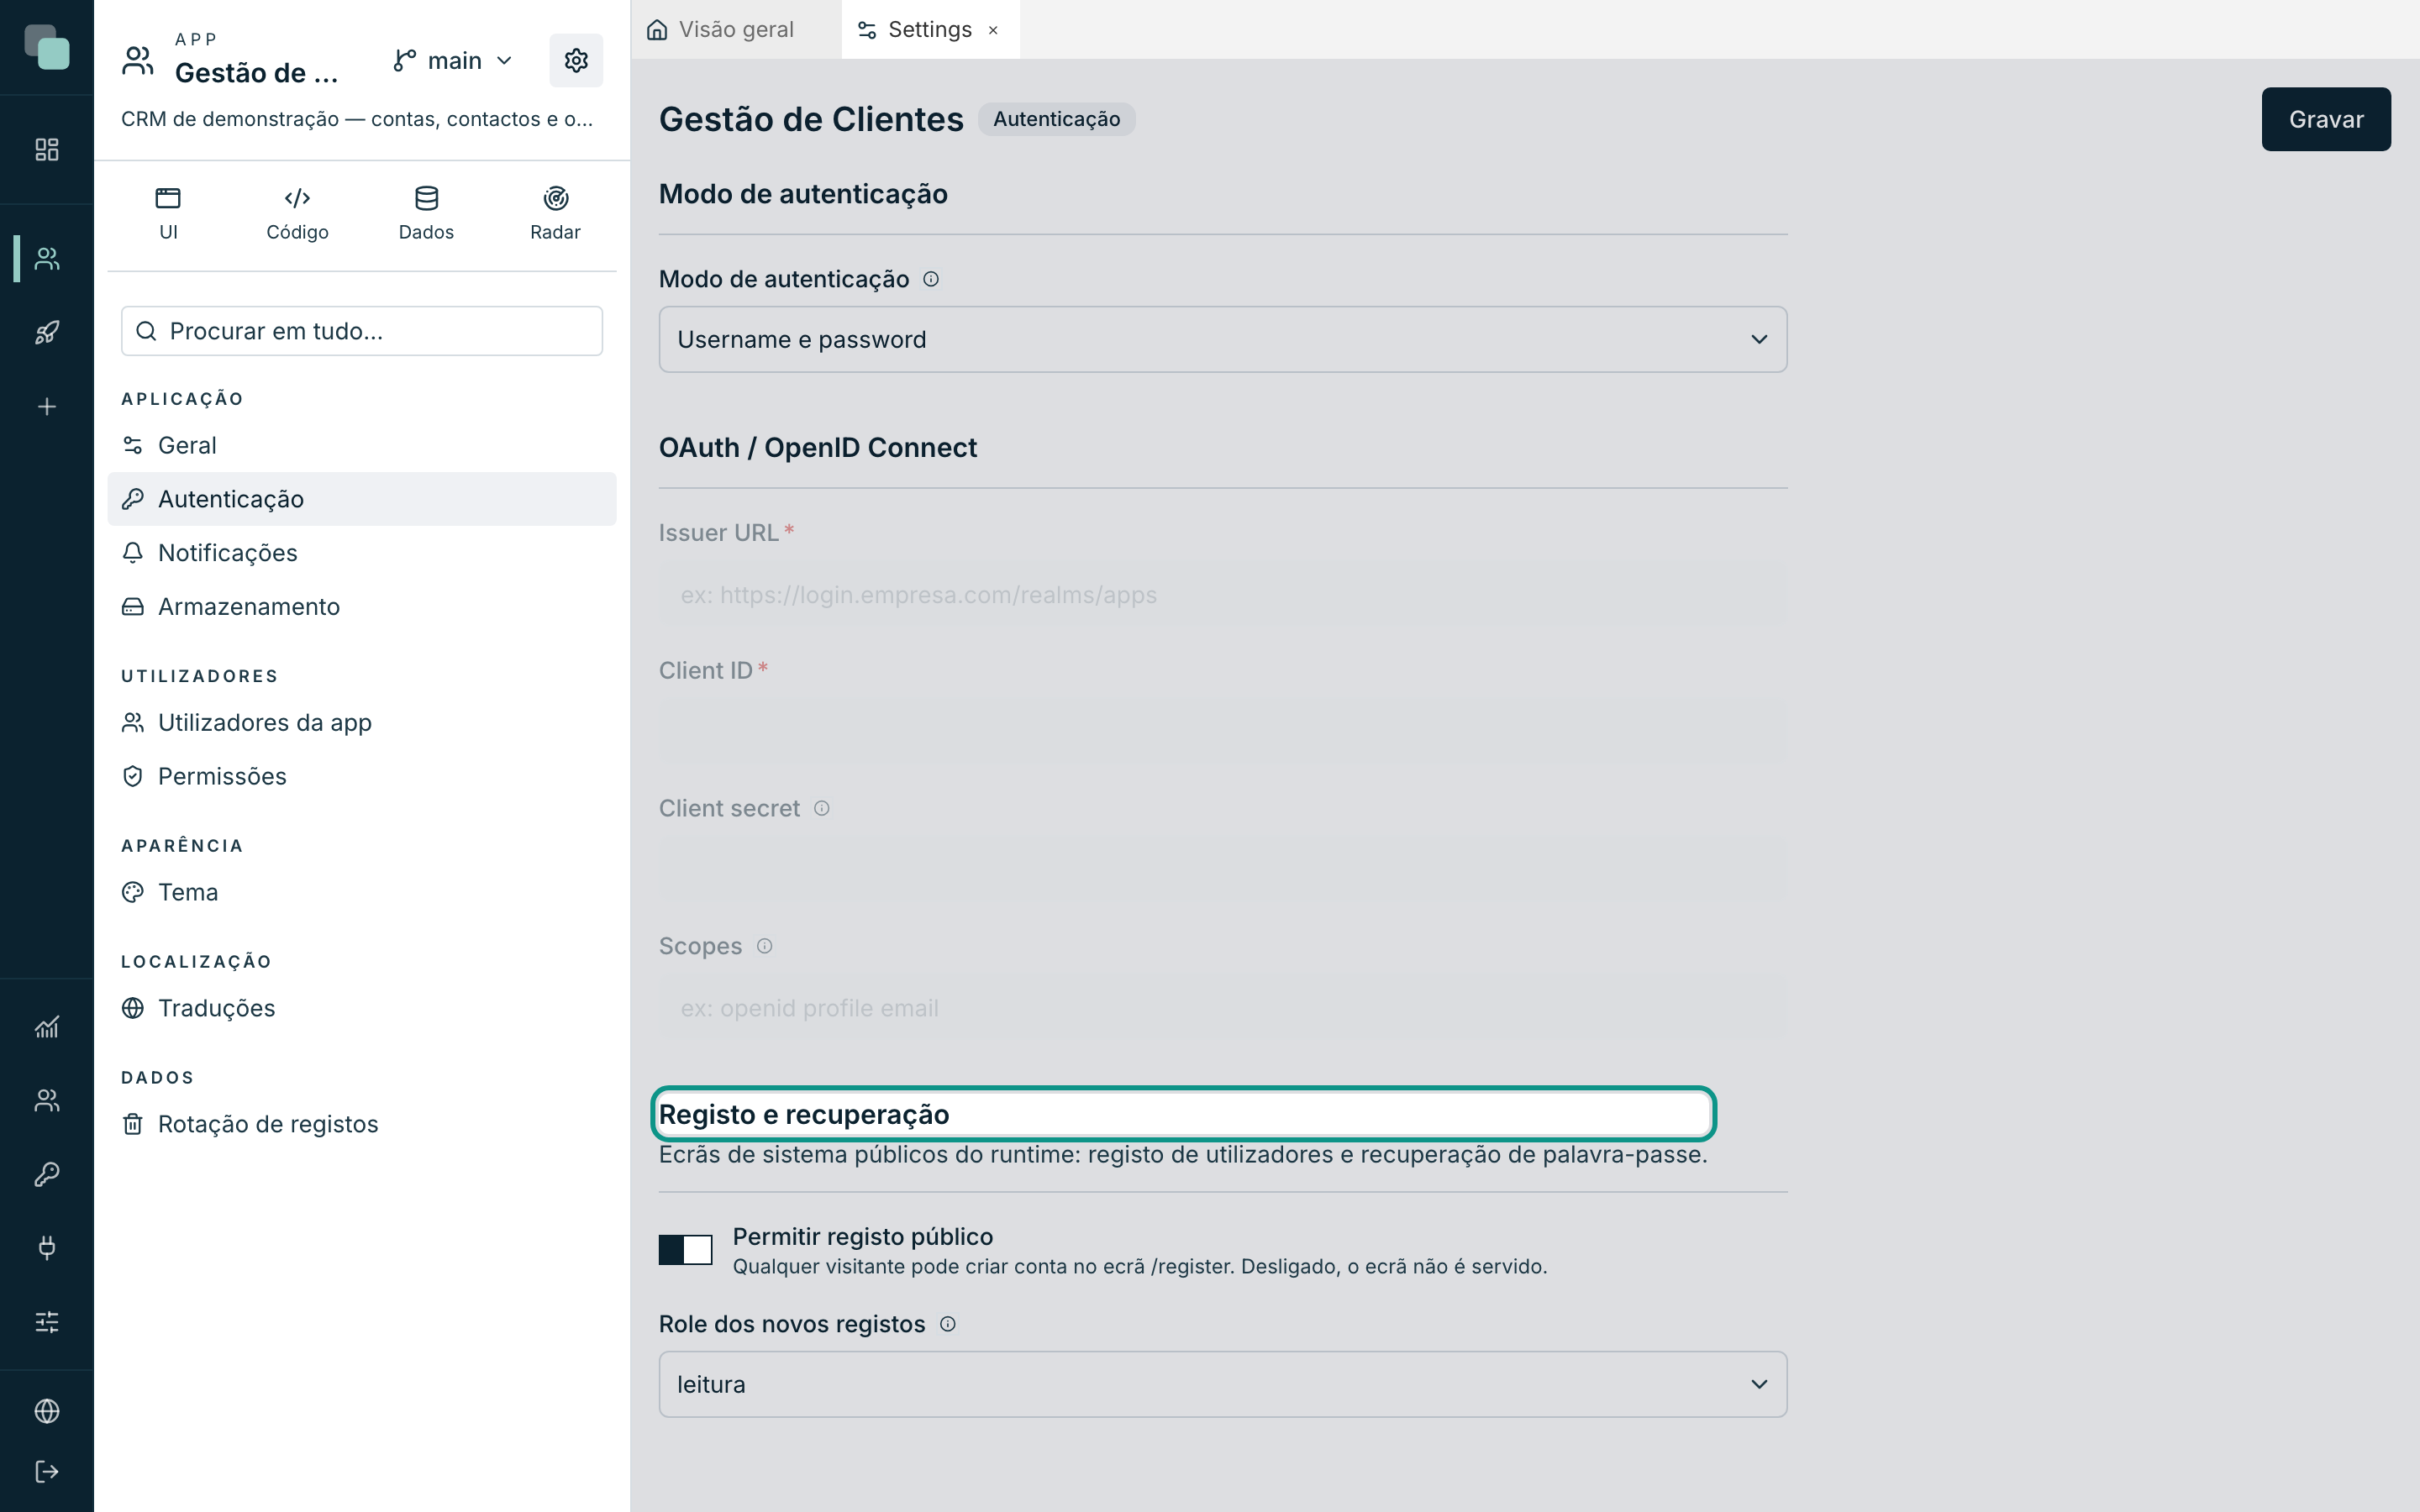2420x1512 pixels.
Task: Open the rocket deploy icon
Action: [47, 333]
